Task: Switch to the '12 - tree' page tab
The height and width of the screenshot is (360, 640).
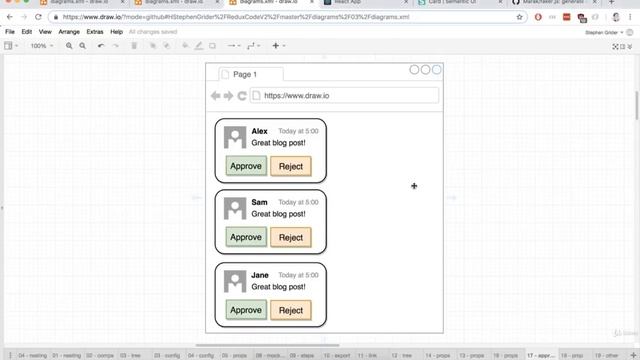Action: tap(402, 356)
